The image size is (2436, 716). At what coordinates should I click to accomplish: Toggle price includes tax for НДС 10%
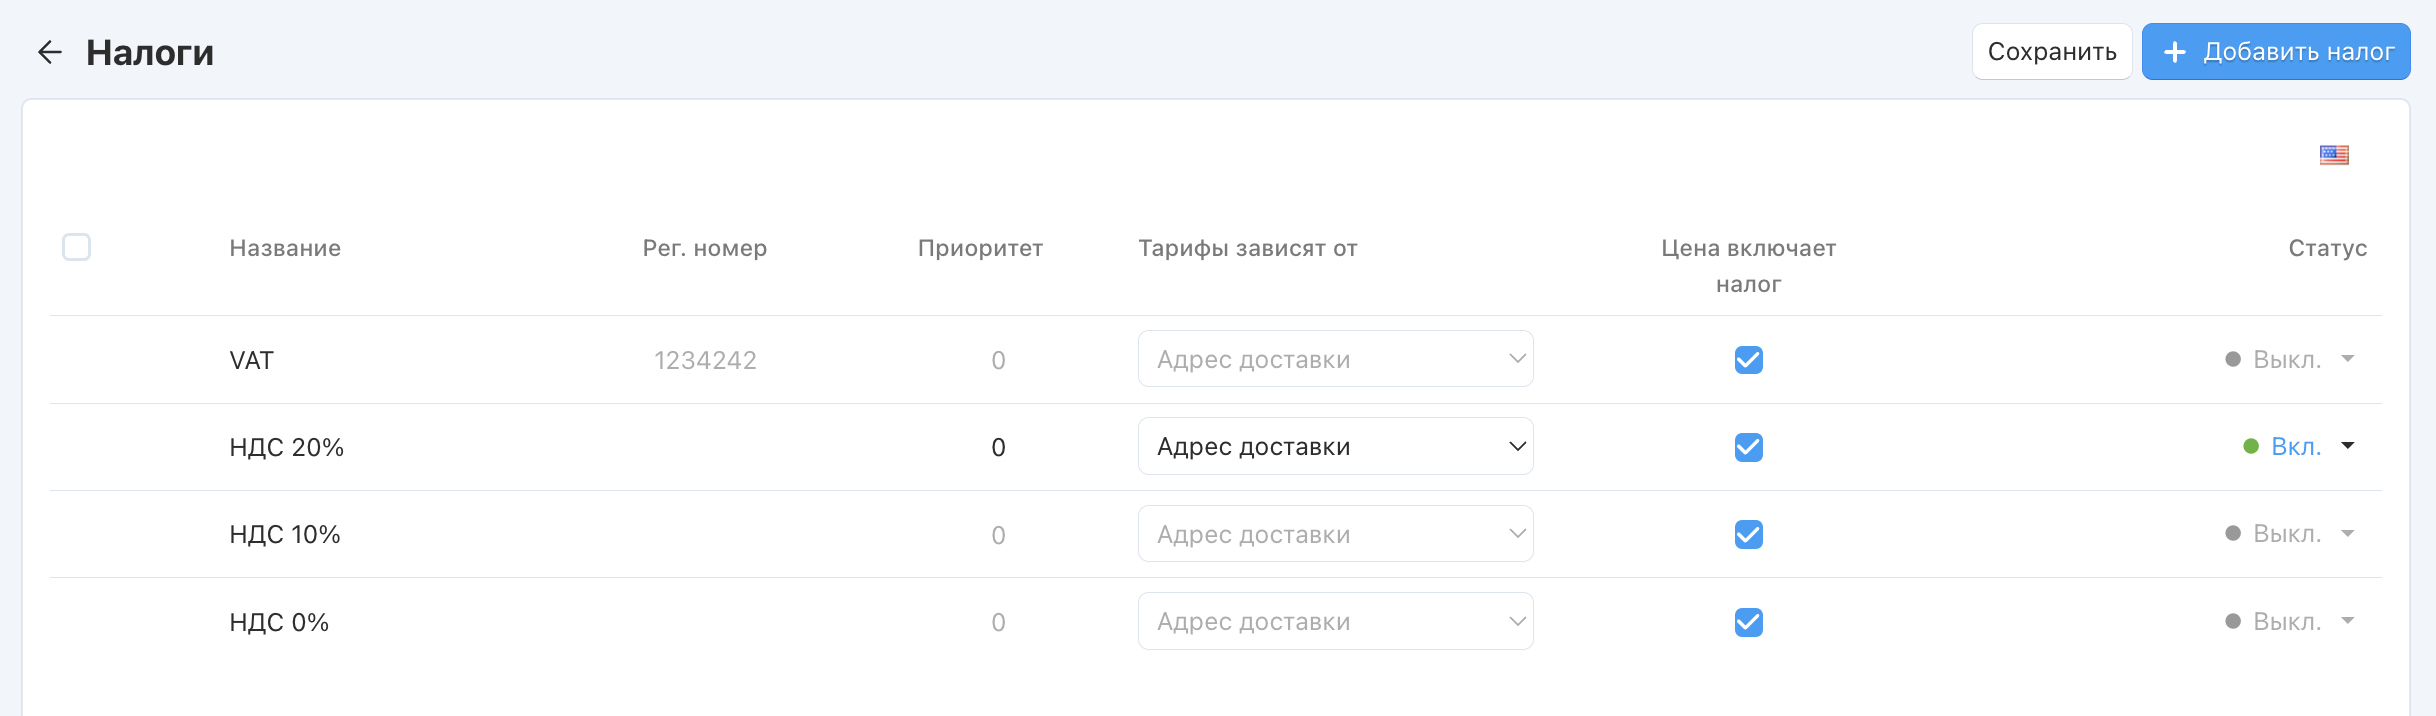(1748, 535)
